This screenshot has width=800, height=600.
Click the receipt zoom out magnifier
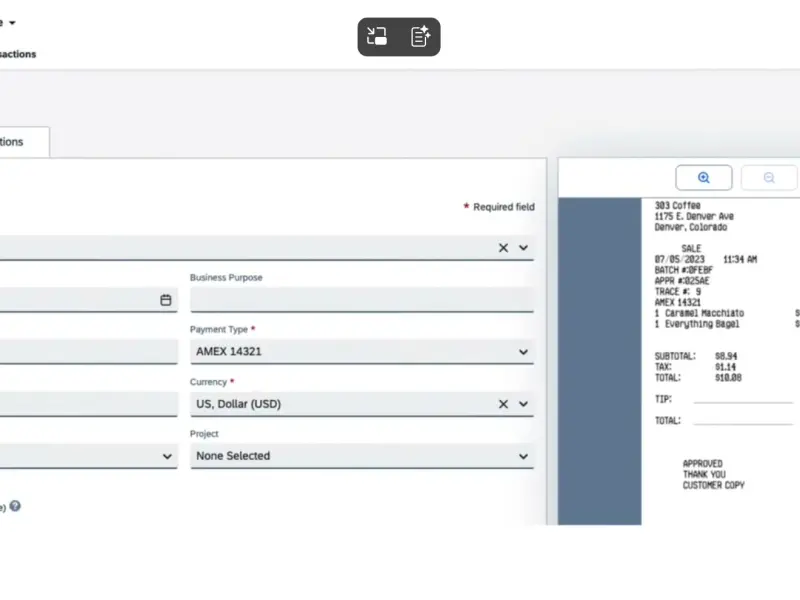tap(768, 178)
